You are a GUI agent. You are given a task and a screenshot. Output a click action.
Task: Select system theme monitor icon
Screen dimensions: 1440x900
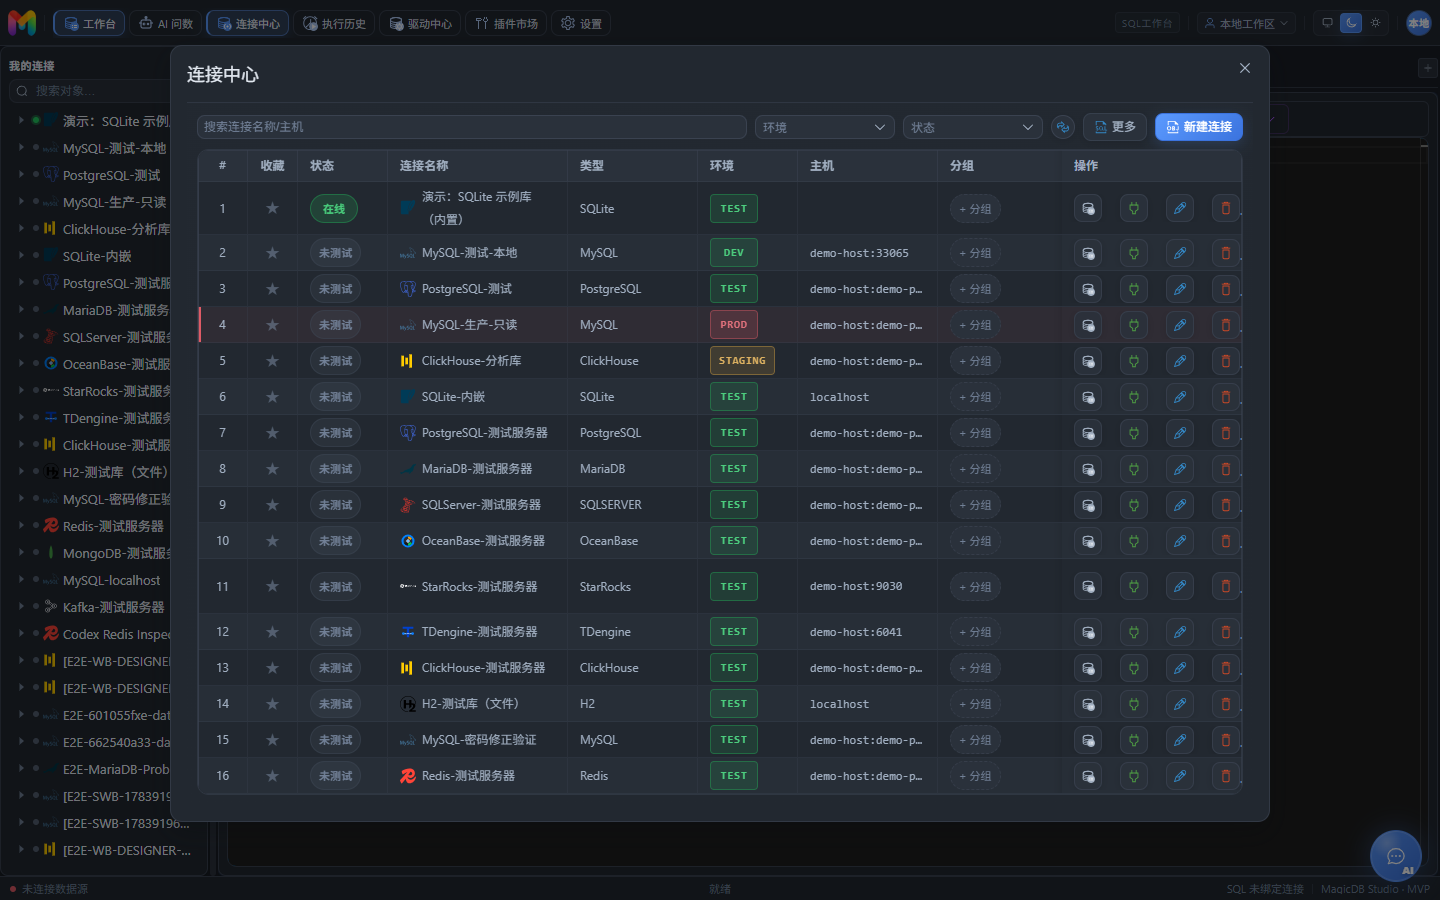click(x=1327, y=23)
